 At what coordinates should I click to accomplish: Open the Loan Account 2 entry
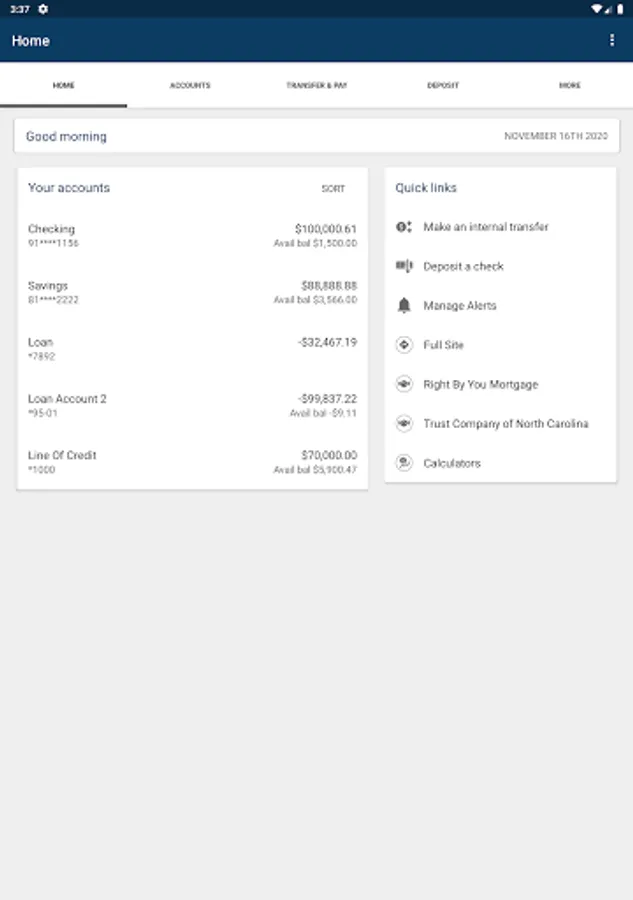click(x=192, y=405)
